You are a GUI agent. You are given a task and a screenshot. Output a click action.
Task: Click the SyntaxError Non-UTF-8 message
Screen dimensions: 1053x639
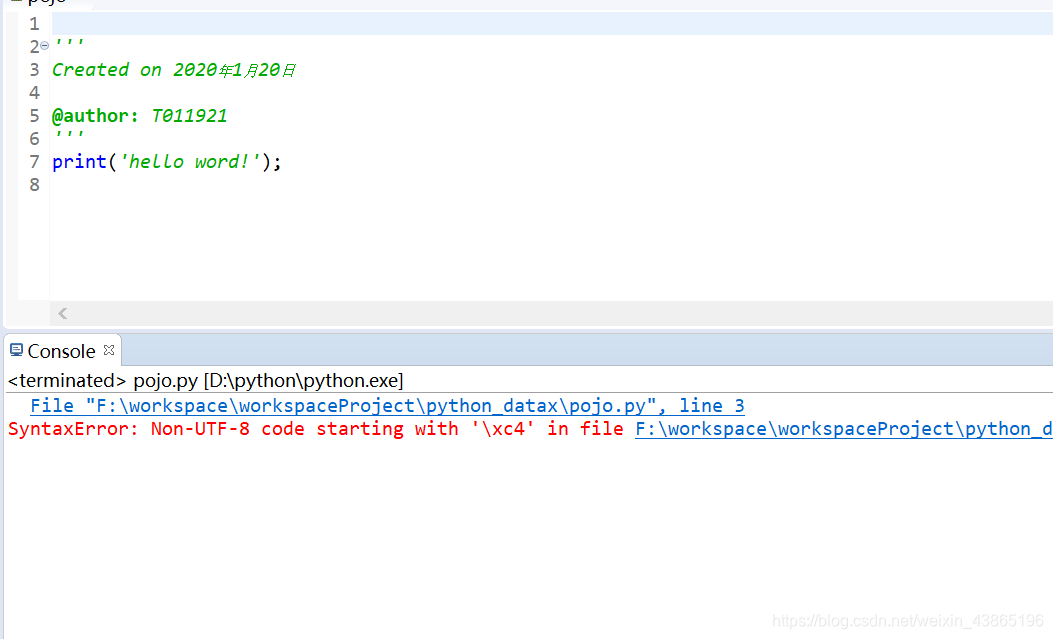[x=316, y=429]
